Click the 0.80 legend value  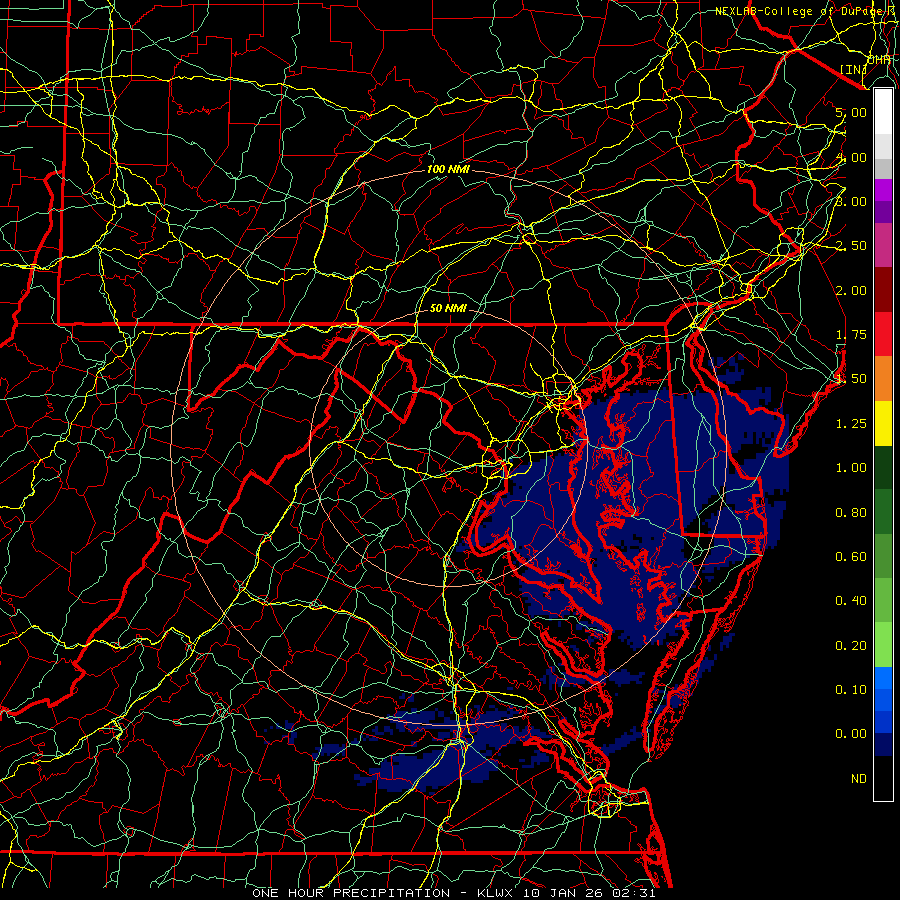click(x=851, y=513)
